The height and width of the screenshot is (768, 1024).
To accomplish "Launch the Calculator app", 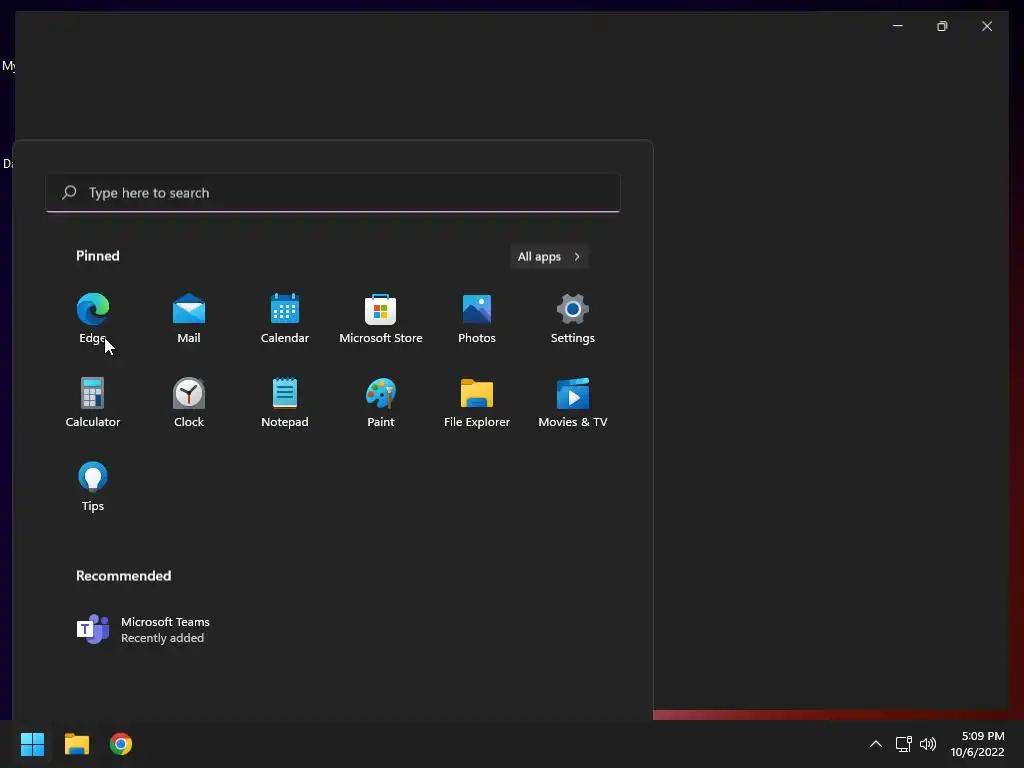I will click(x=93, y=403).
